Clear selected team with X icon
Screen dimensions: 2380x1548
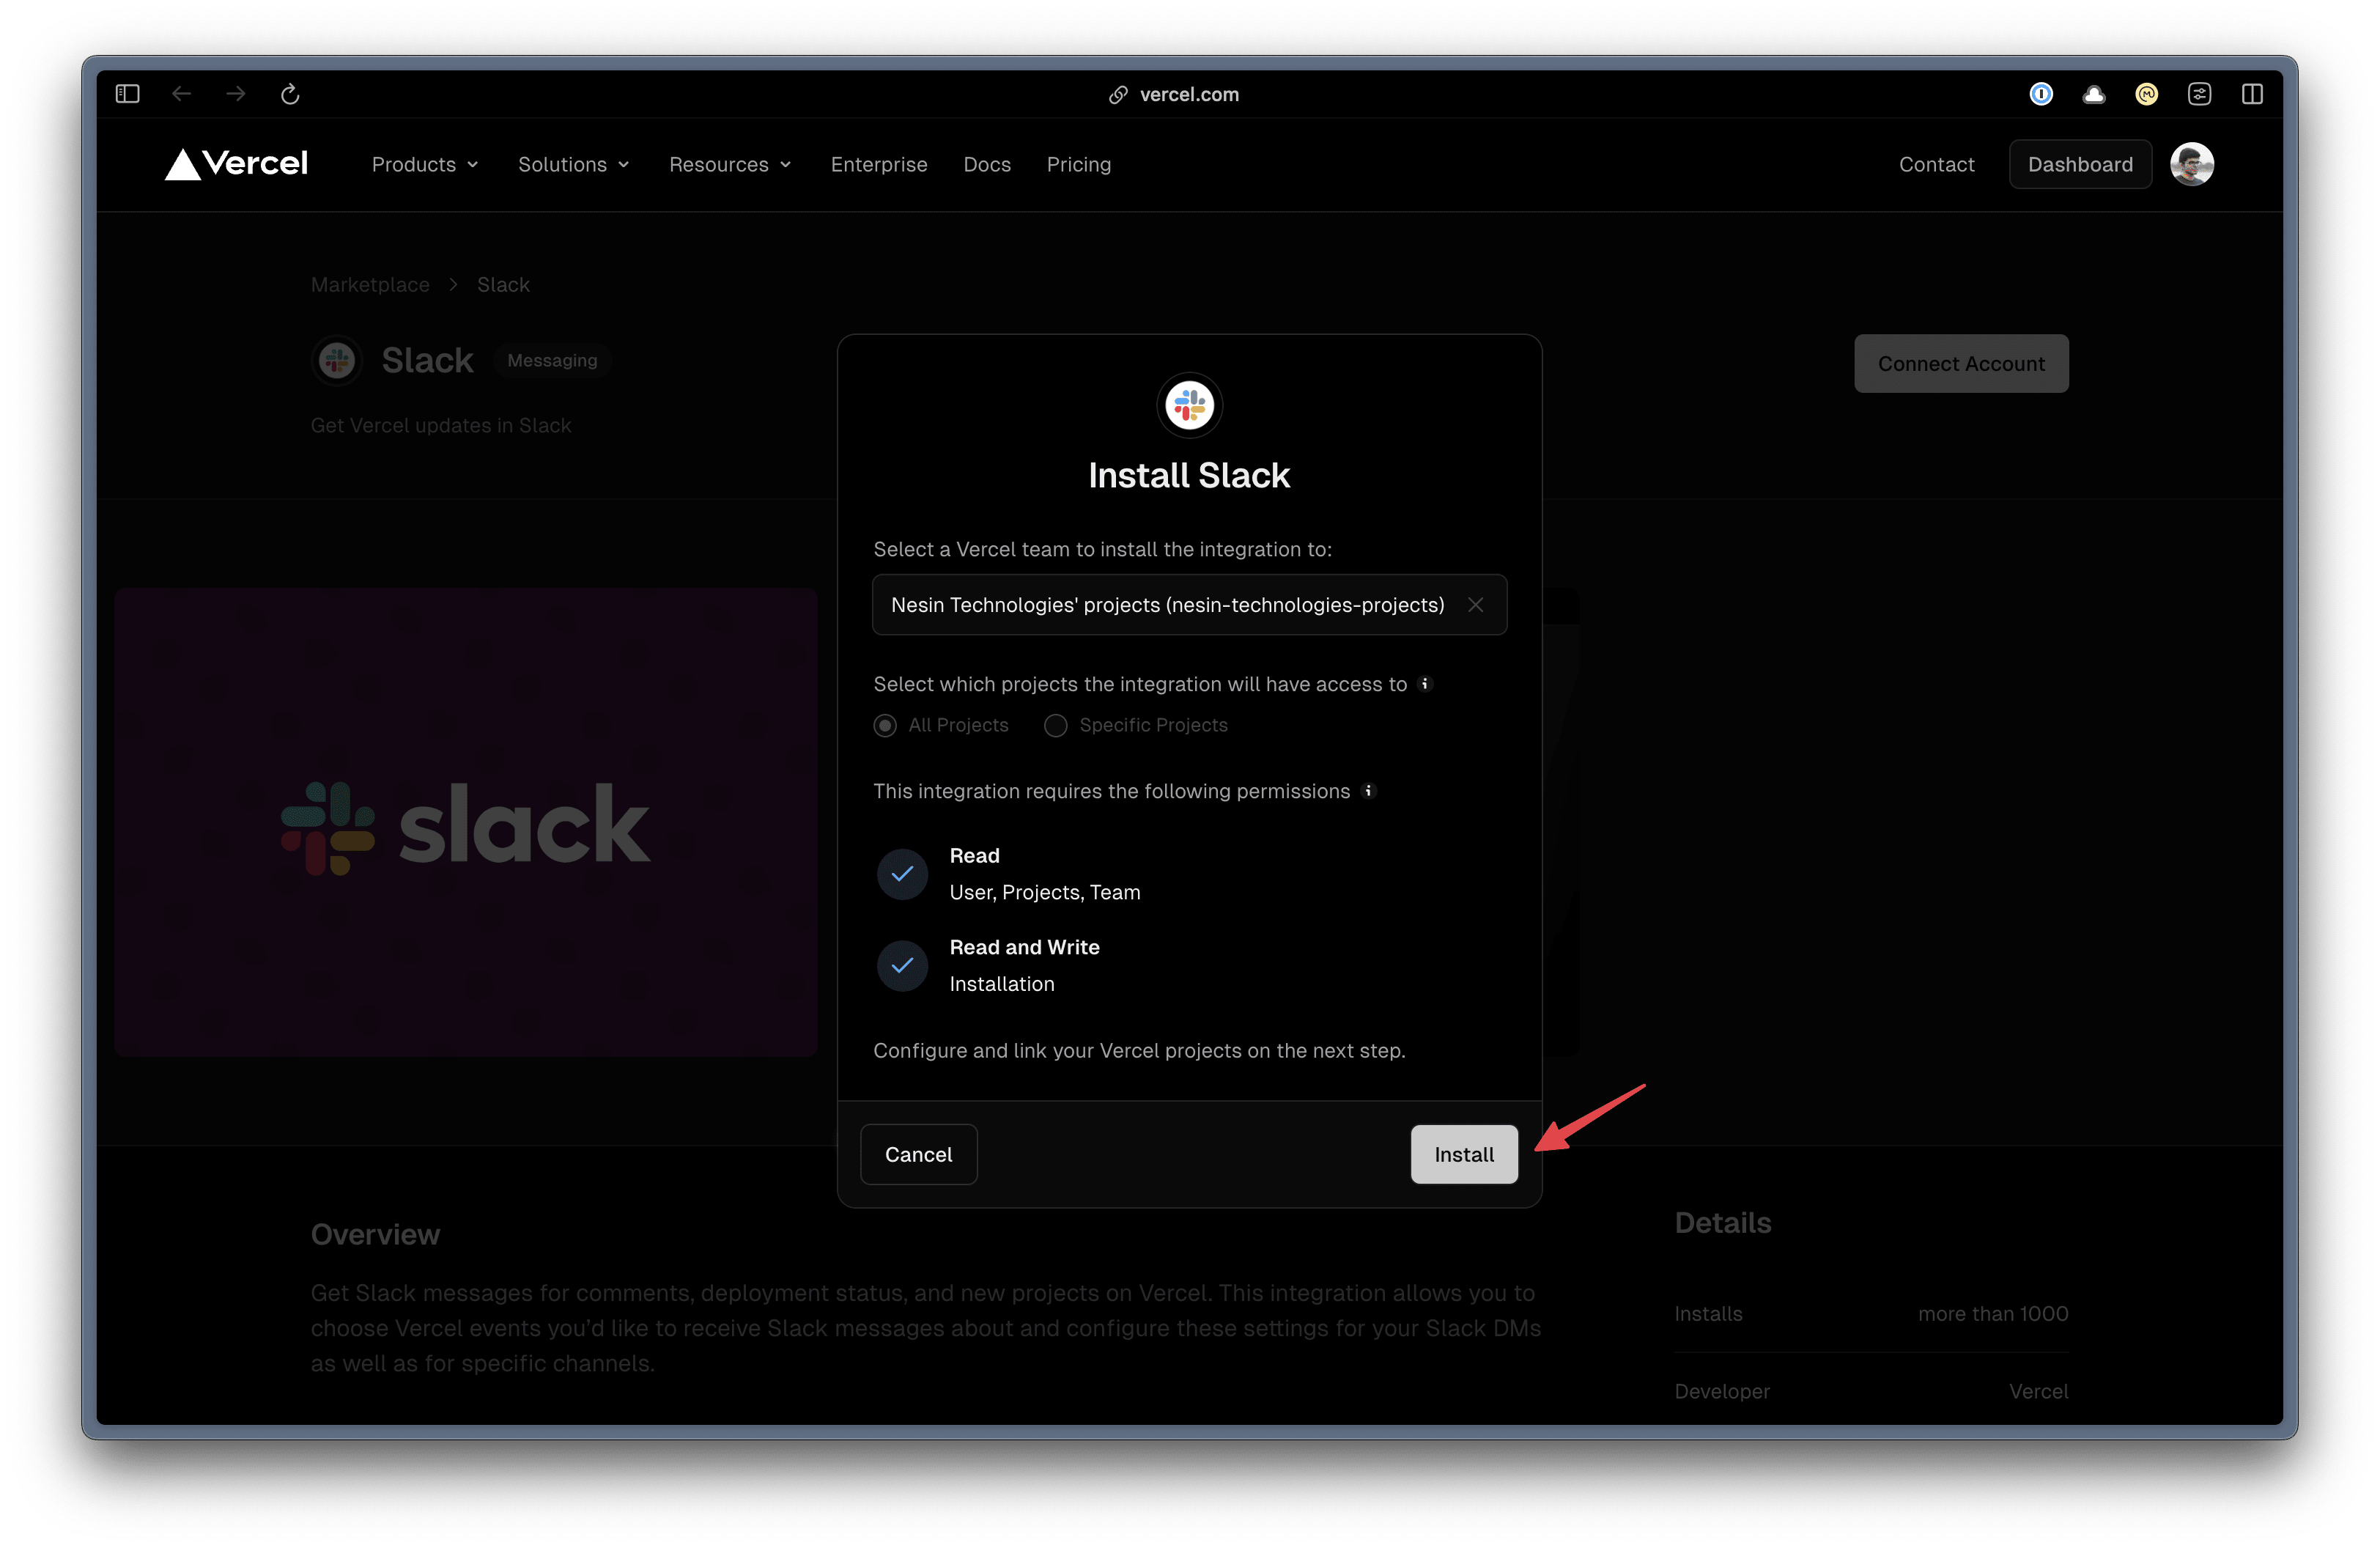pyautogui.click(x=1475, y=605)
